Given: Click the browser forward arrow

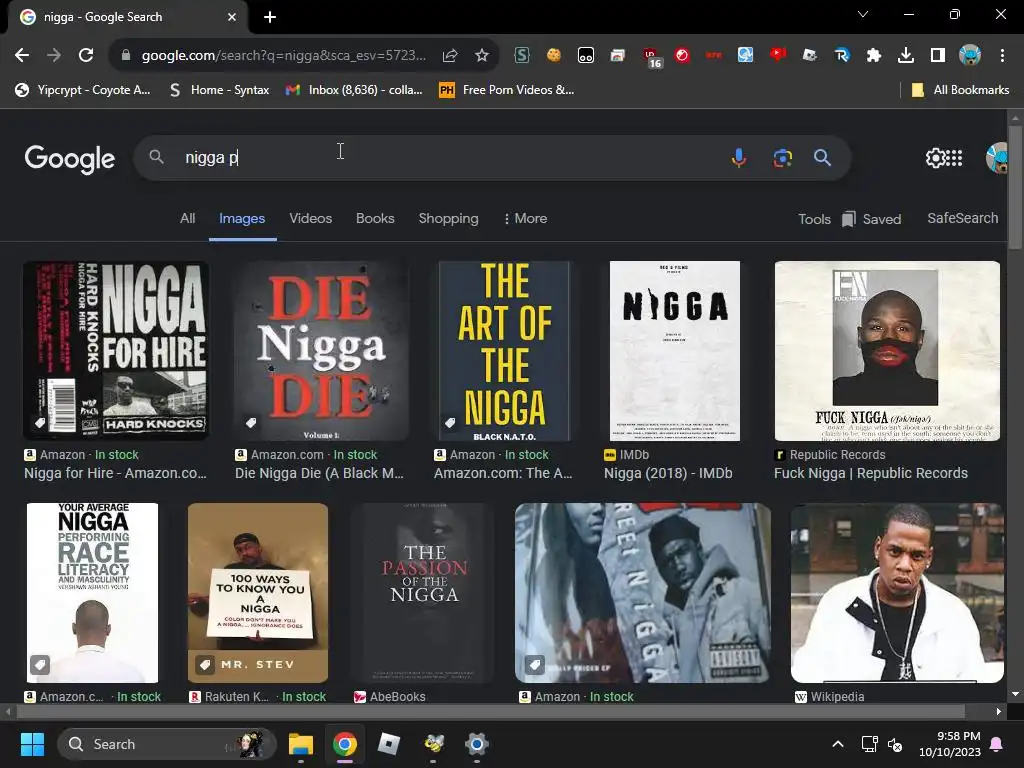Looking at the screenshot, I should pos(54,56).
